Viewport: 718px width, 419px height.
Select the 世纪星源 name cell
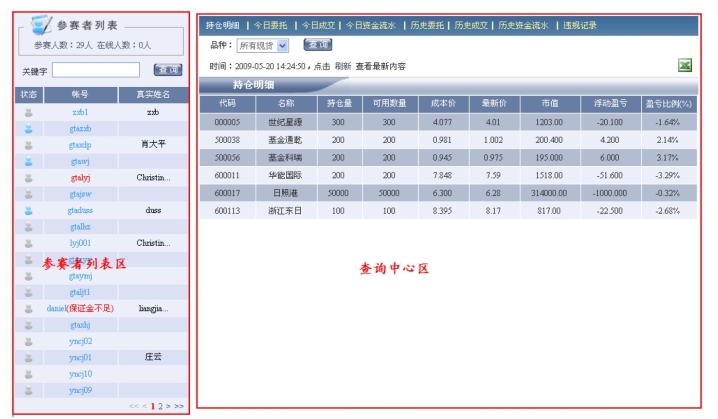pos(286,122)
